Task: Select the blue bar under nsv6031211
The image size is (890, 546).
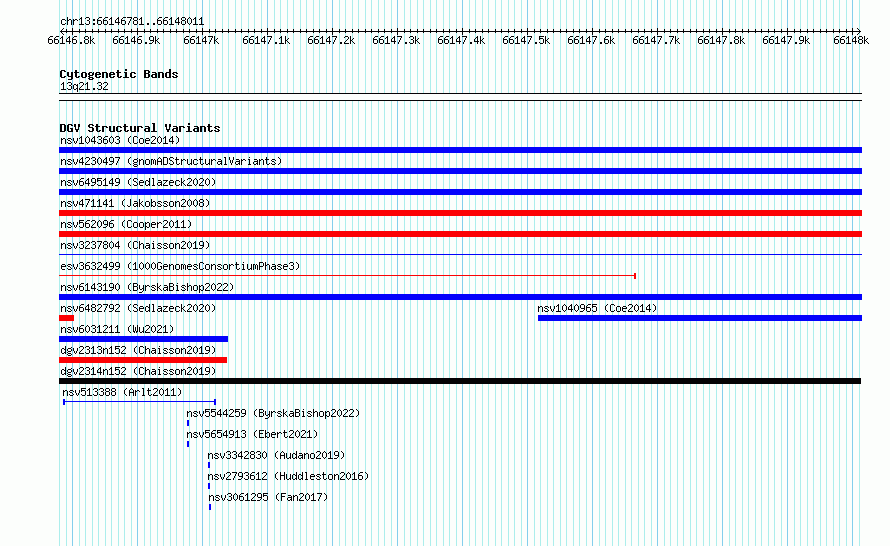Action: tap(144, 339)
